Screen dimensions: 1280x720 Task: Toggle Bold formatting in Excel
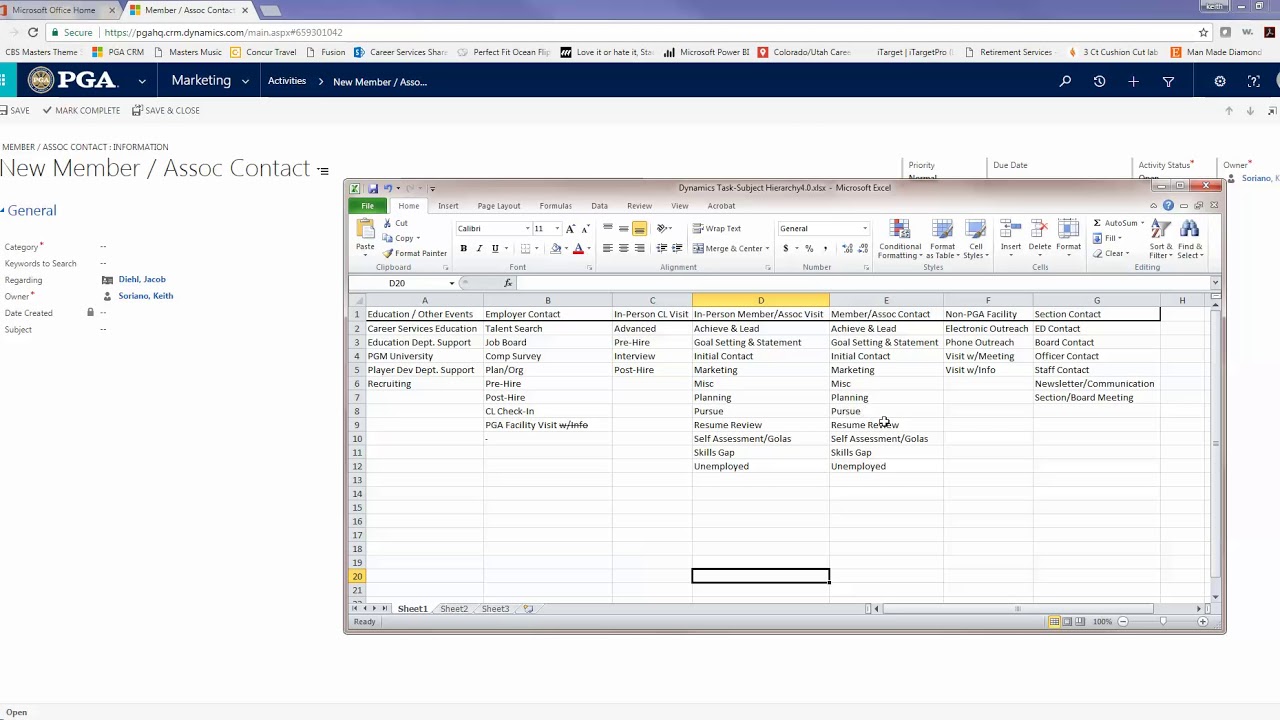point(463,248)
